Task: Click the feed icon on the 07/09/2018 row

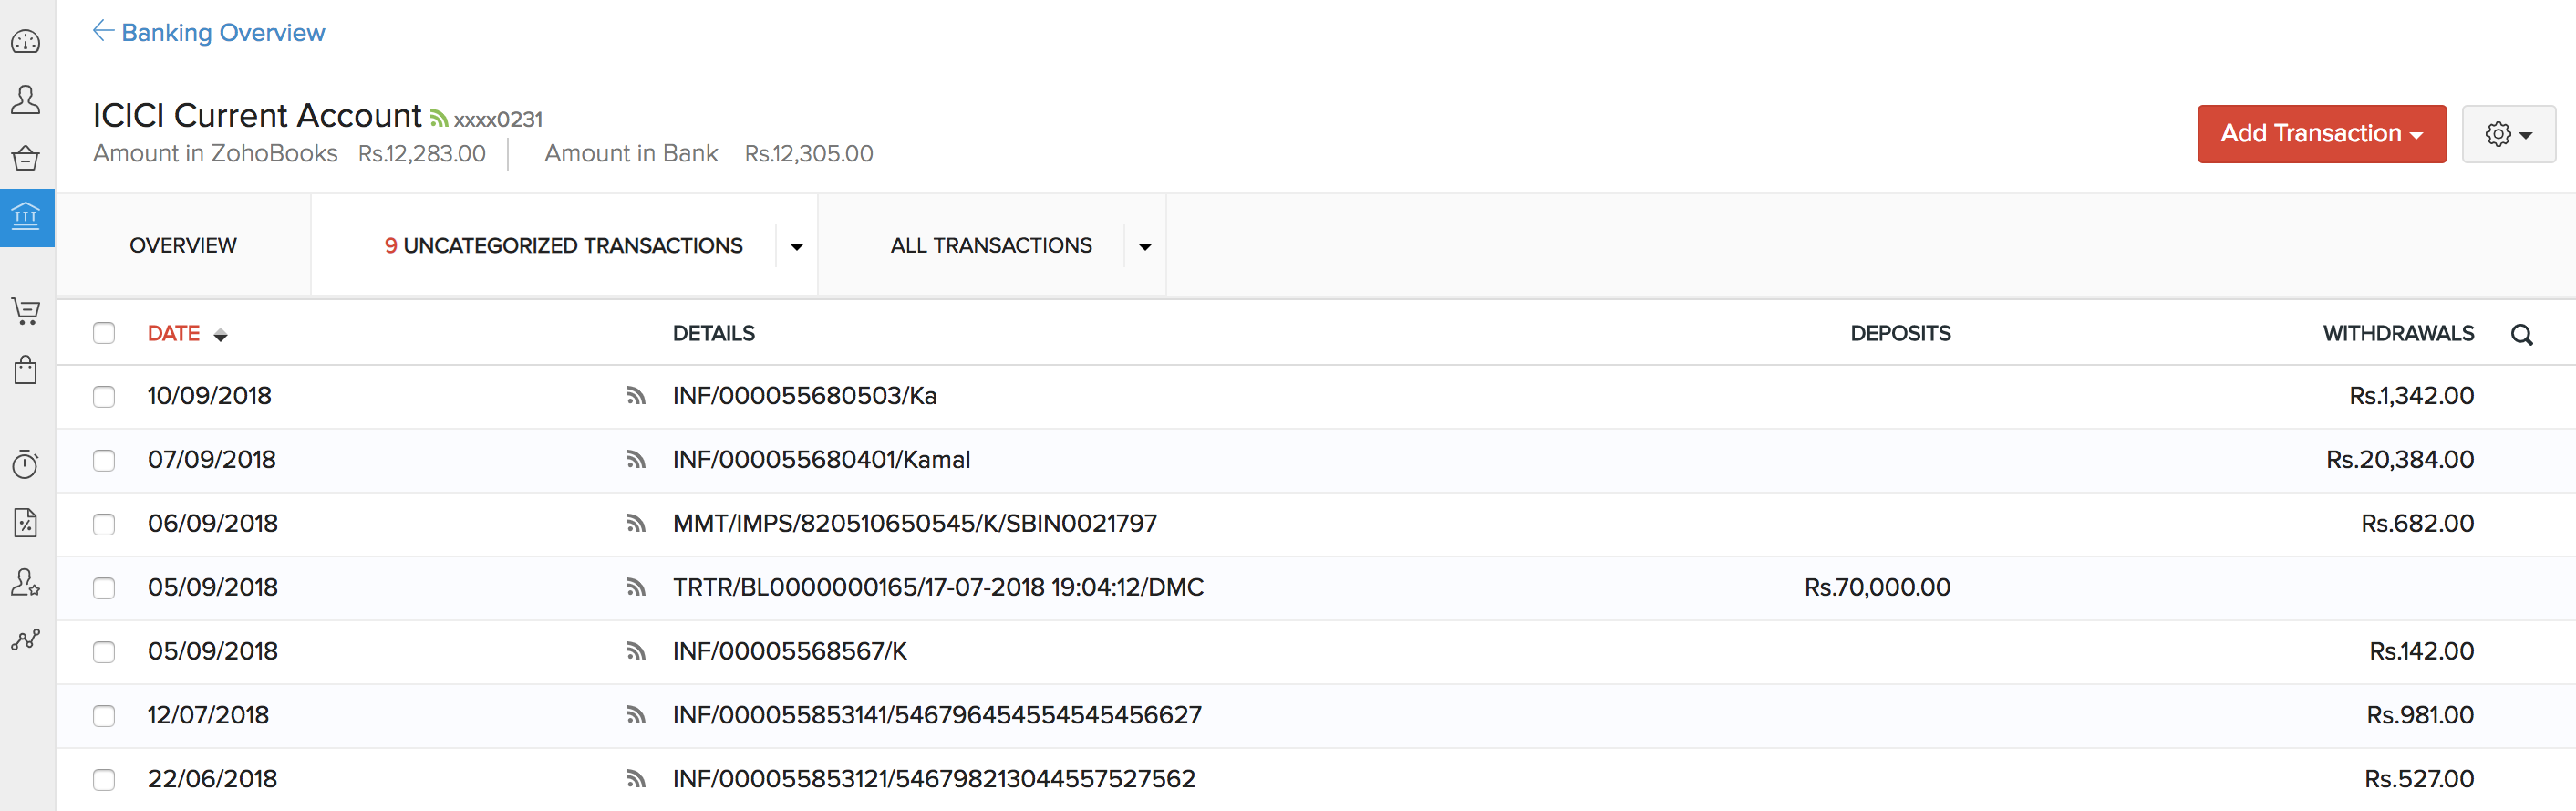Action: (x=636, y=460)
